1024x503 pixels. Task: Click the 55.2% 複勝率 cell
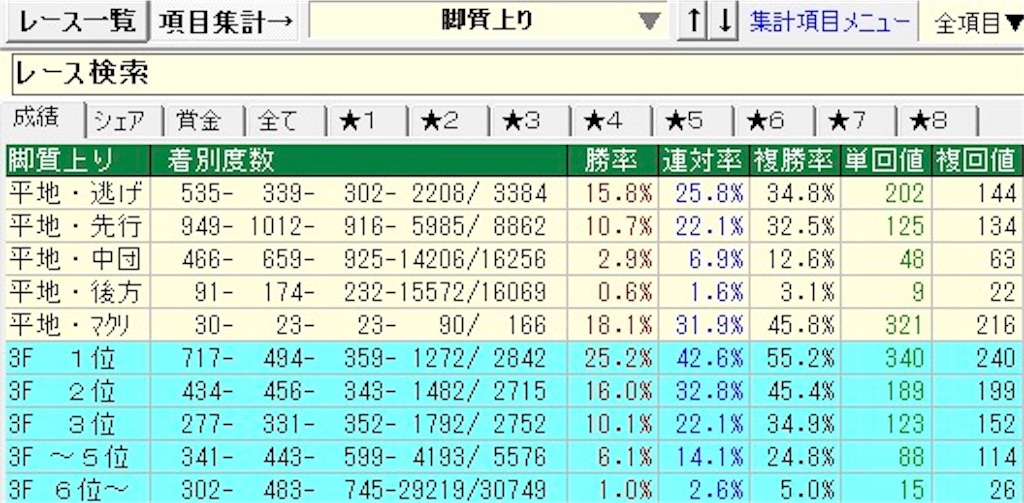click(794, 357)
